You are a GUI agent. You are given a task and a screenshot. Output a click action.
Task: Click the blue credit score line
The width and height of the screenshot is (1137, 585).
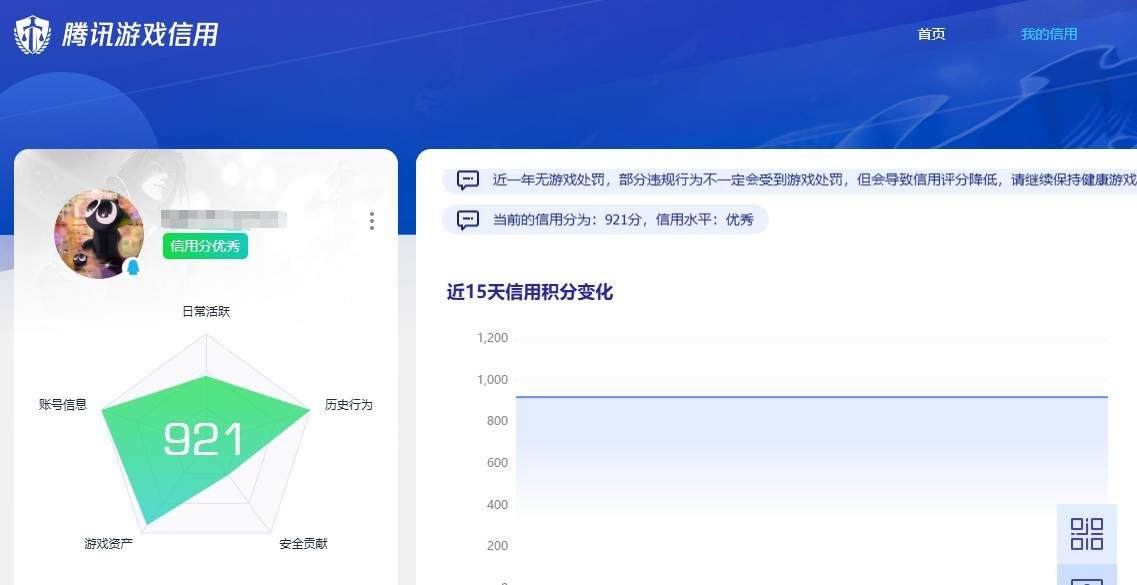coord(812,397)
